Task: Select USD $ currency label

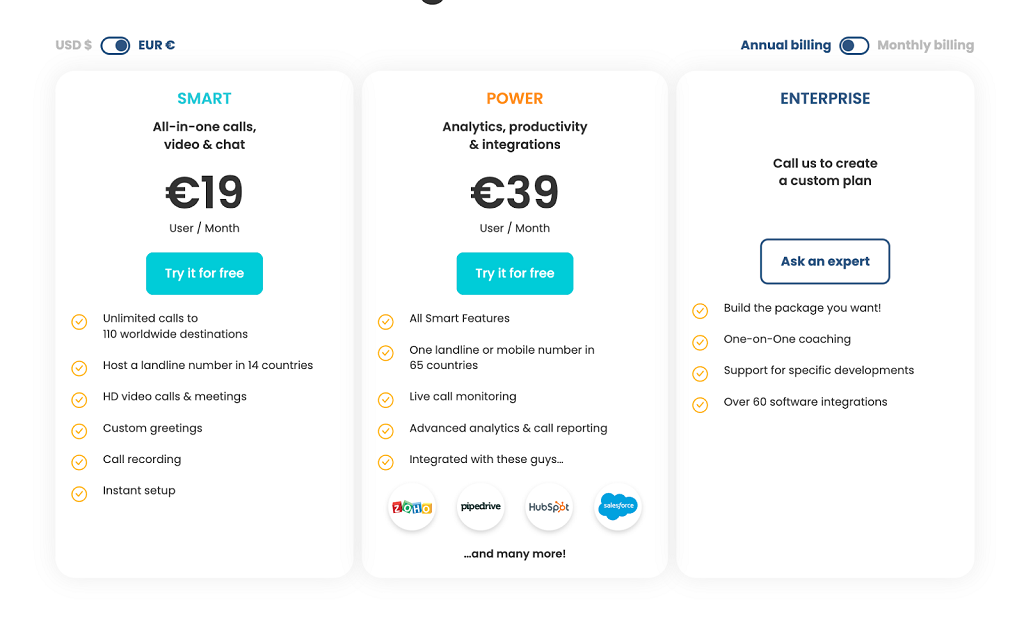Action: point(74,45)
